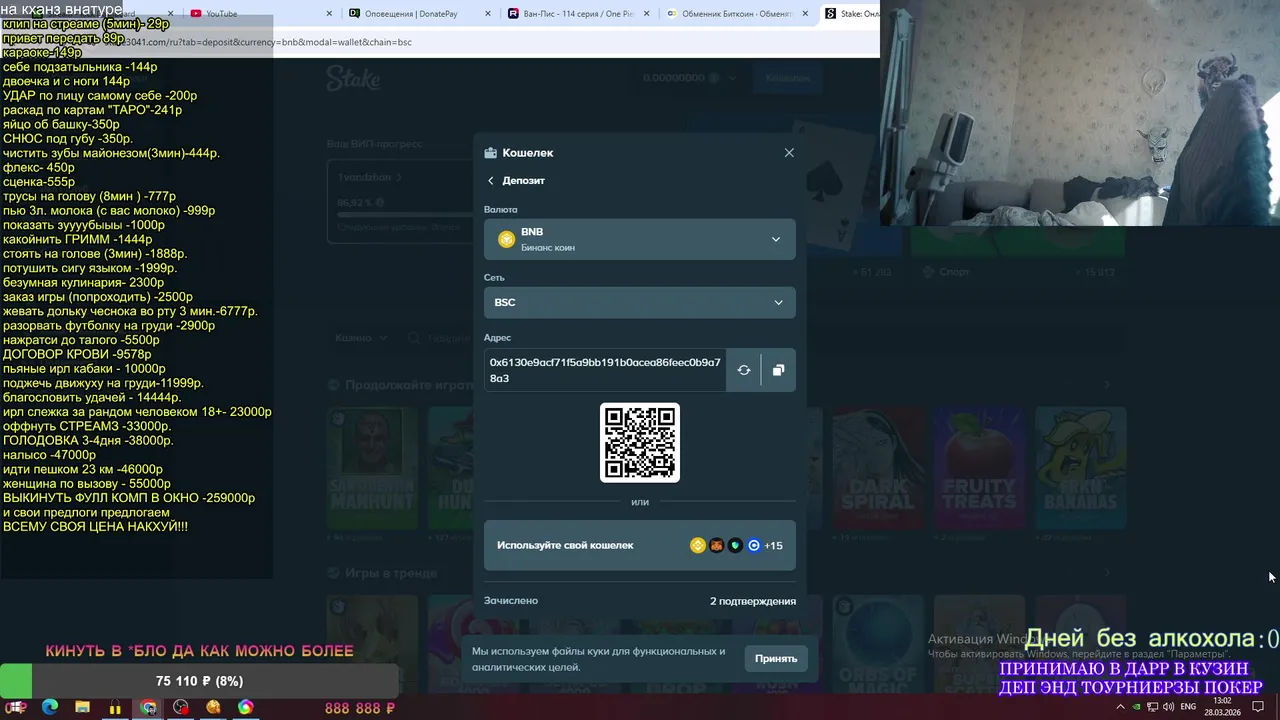Accept cookies with Принять button
This screenshot has height=720, width=1280.
pyautogui.click(x=776, y=658)
